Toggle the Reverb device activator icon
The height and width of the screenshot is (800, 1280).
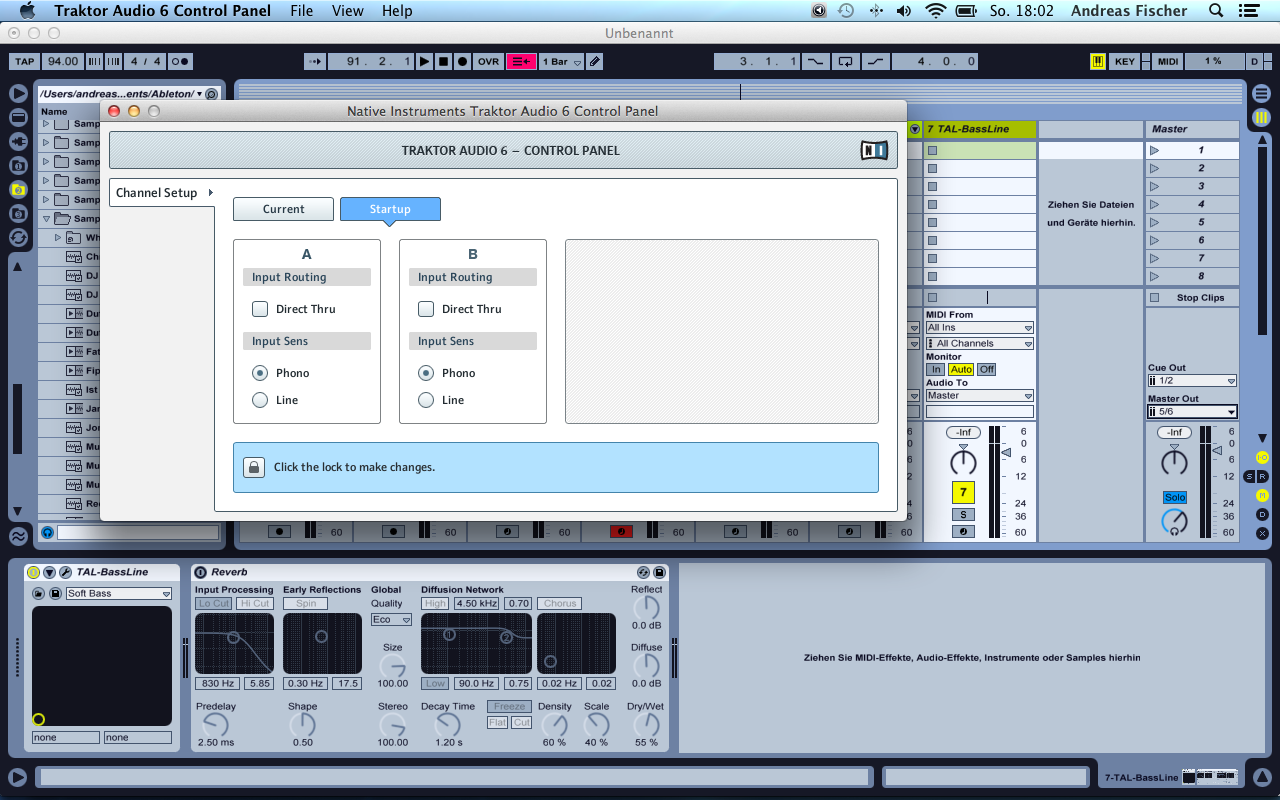click(x=200, y=572)
